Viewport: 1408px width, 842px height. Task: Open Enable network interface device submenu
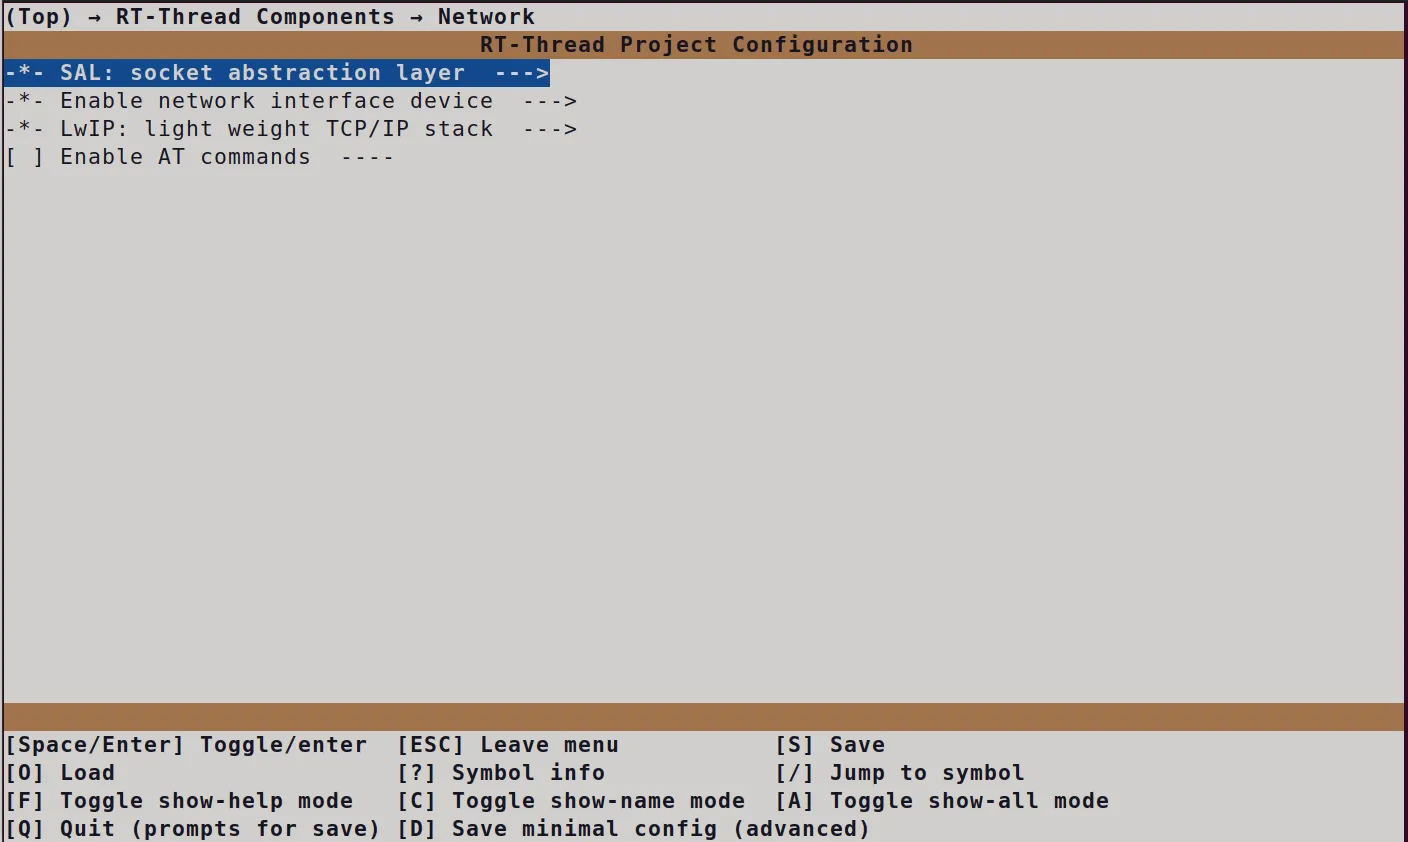click(x=291, y=101)
